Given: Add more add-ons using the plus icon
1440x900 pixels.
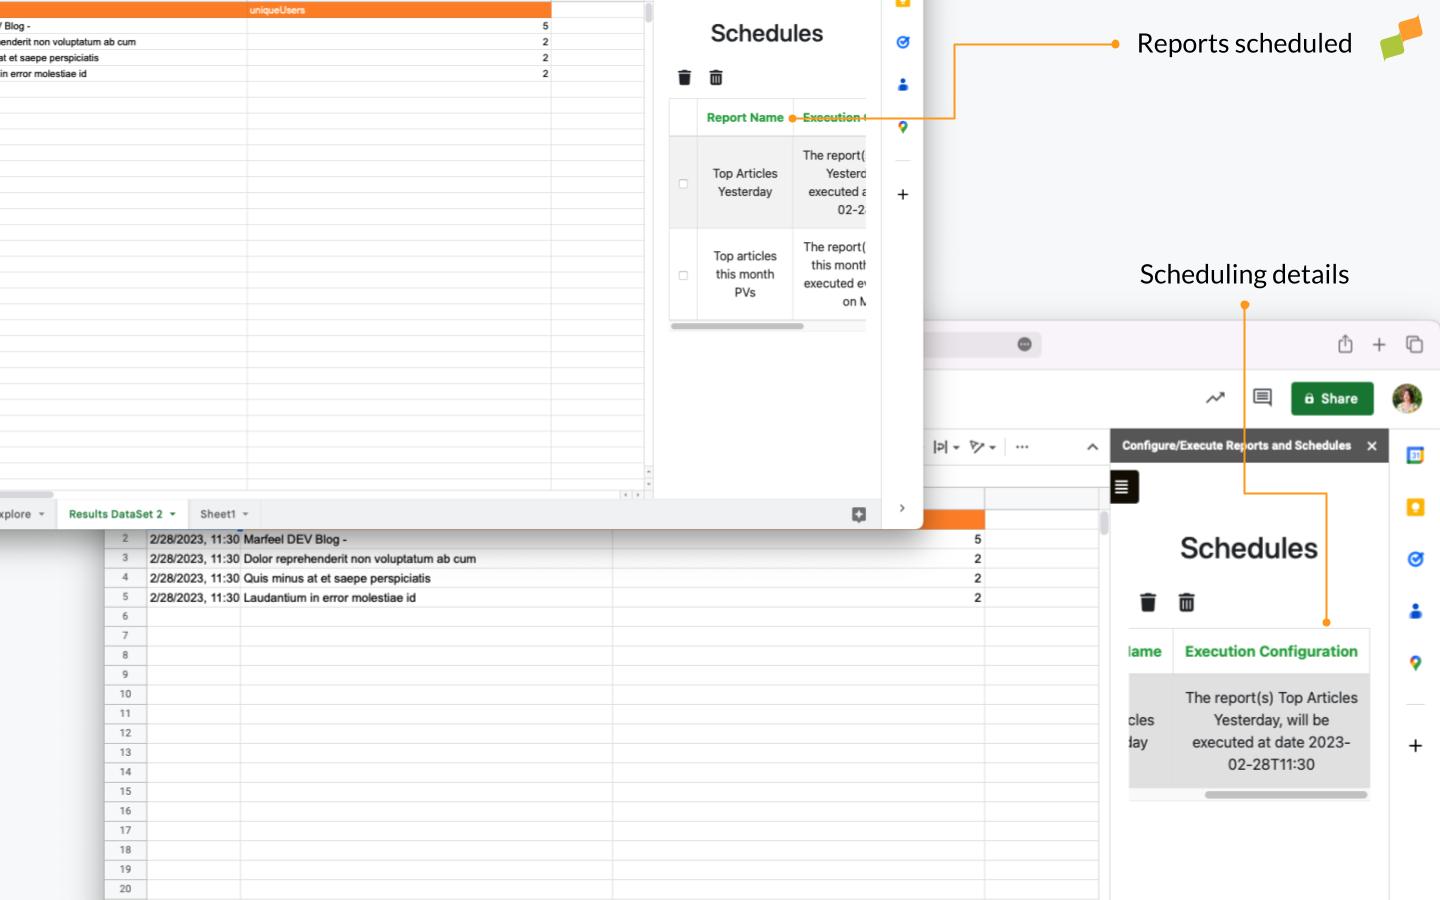Looking at the screenshot, I should [x=1415, y=745].
